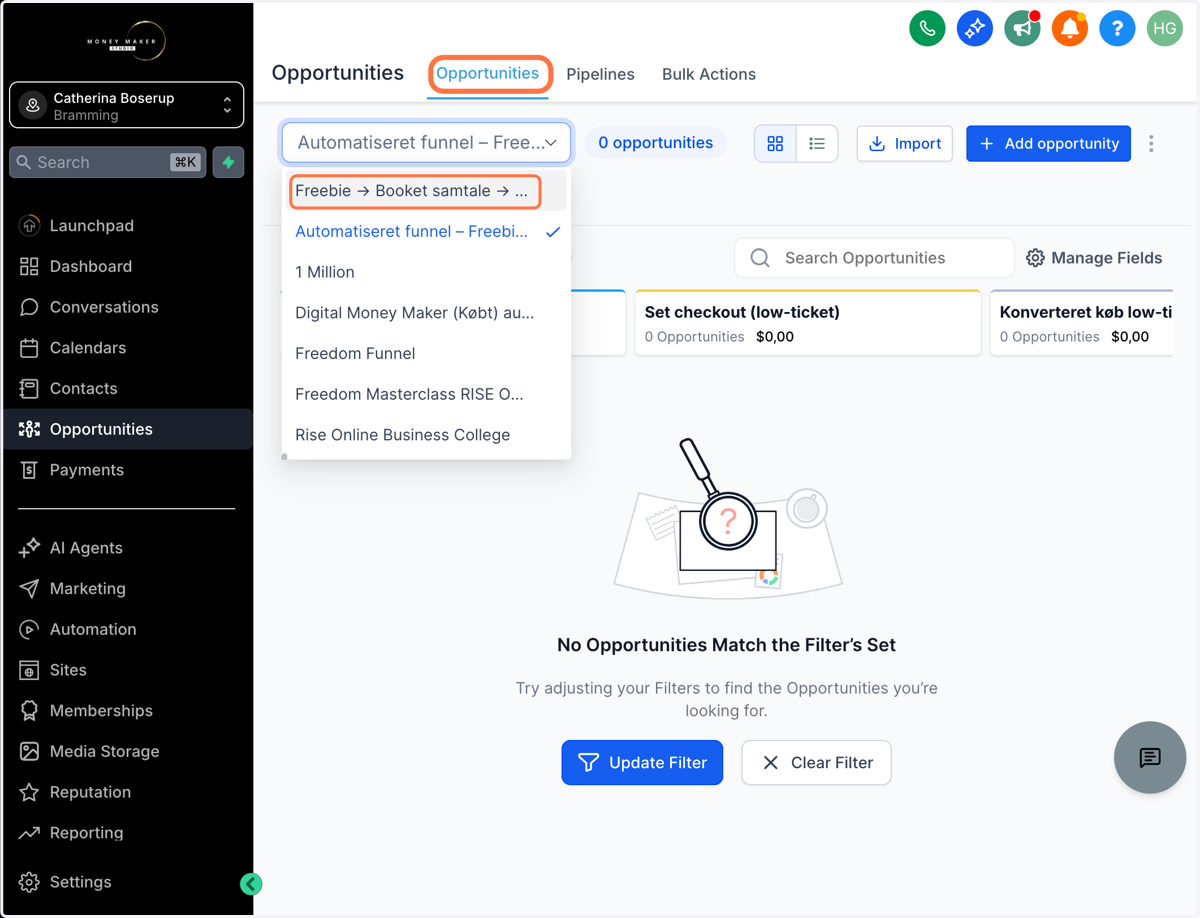Click the Money Maker Studio logo

pos(126,41)
